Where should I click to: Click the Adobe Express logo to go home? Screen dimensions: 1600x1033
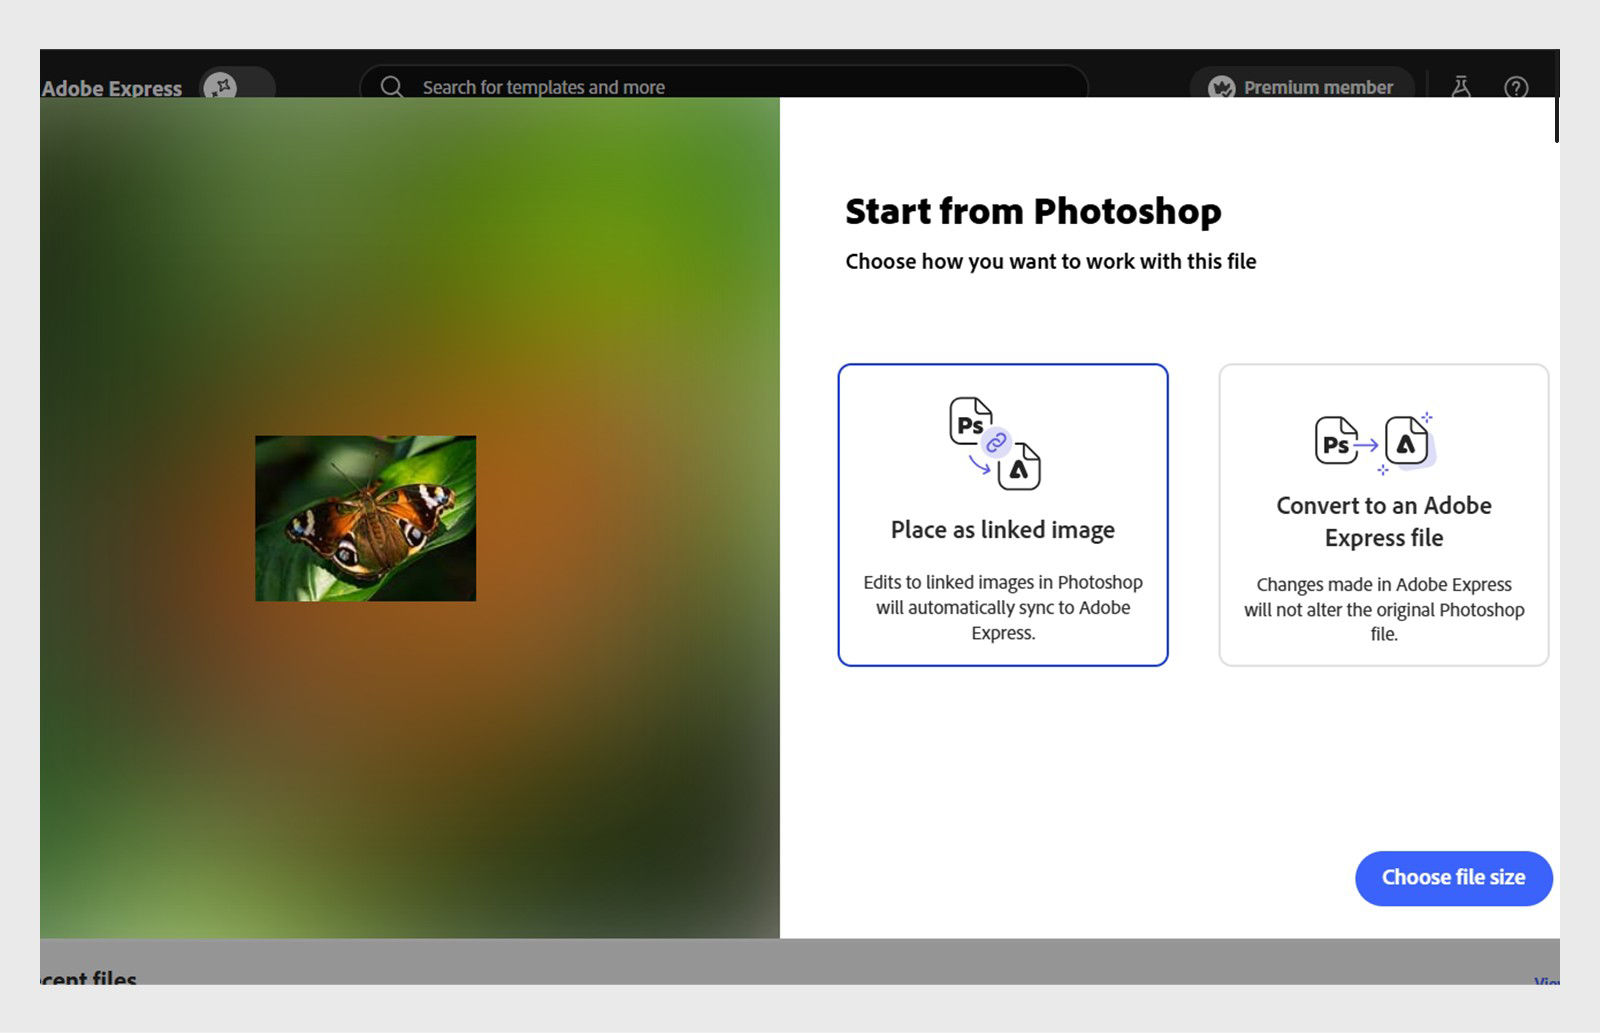110,88
